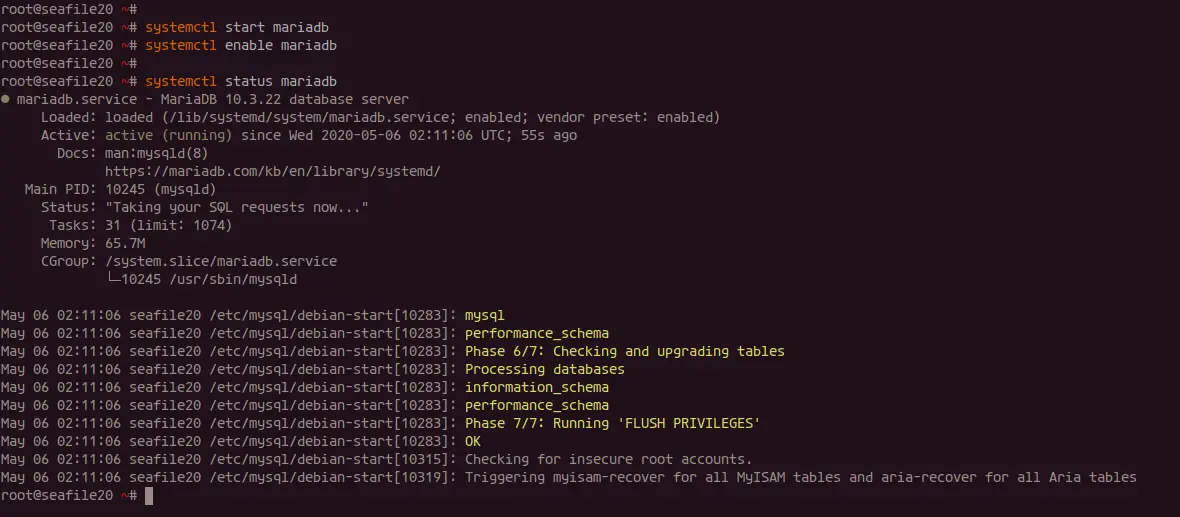Click the 'Triggering myisam-recover' log message
The height and width of the screenshot is (517, 1180).
801,478
